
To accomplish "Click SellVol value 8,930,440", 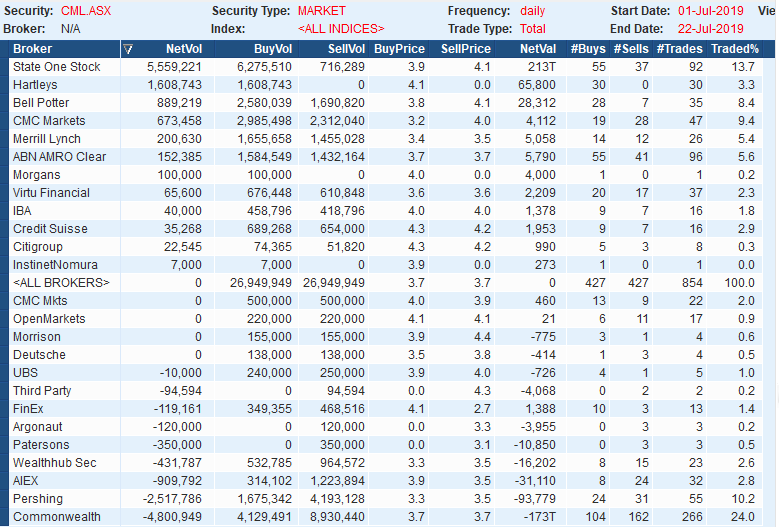I will point(337,517).
